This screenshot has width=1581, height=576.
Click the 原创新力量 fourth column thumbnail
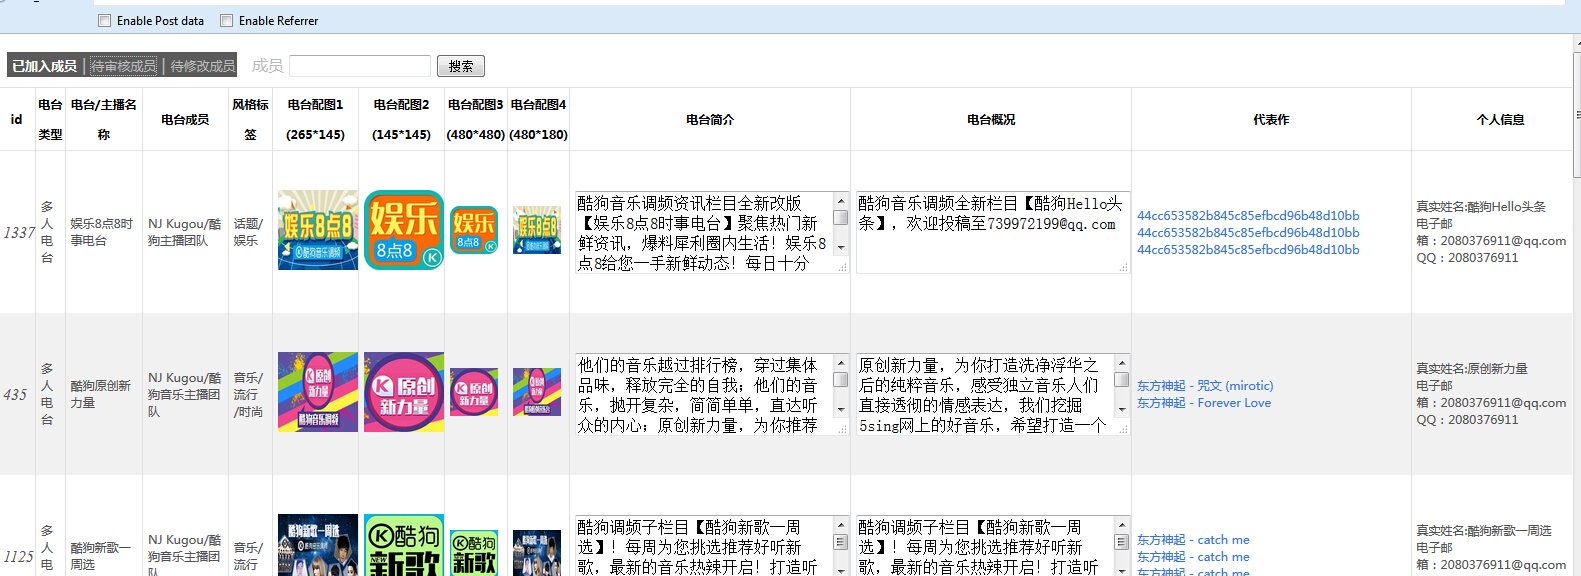[x=537, y=392]
